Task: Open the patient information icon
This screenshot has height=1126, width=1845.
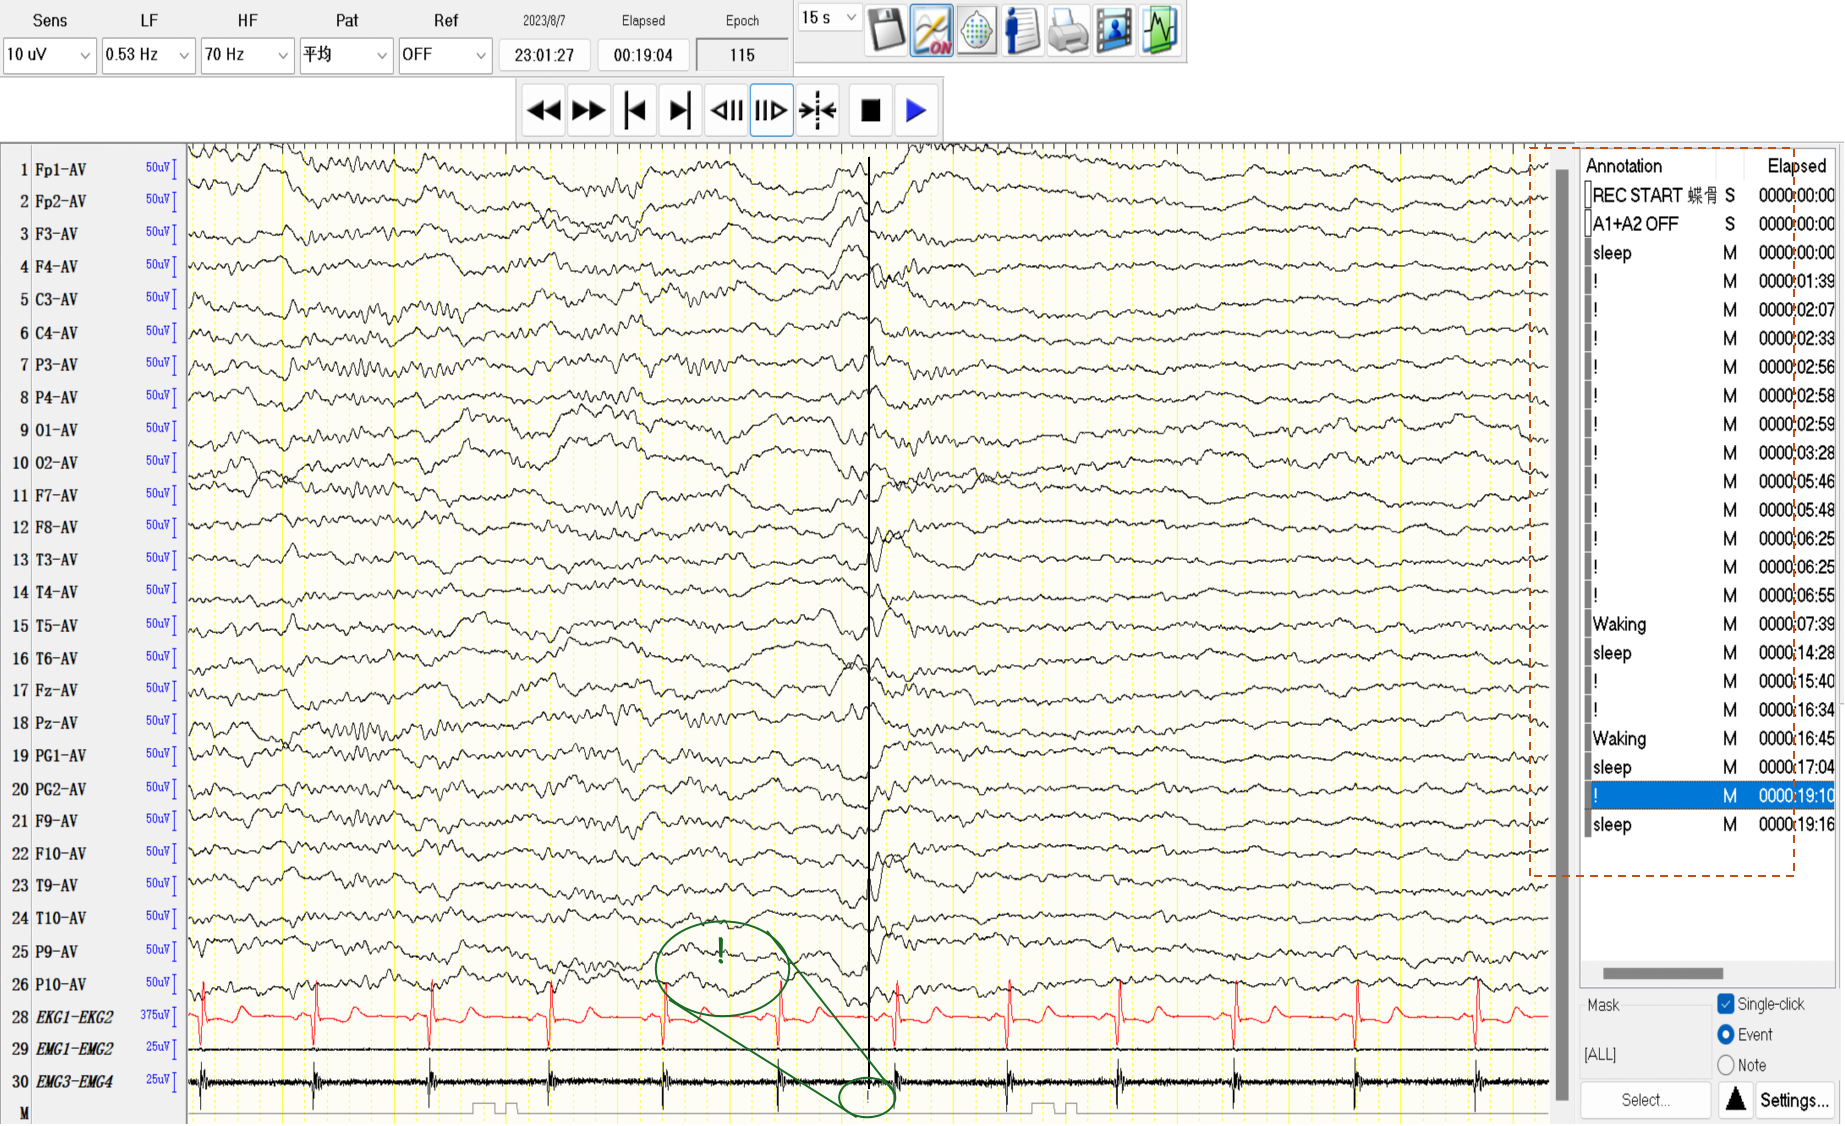Action: (x=1022, y=30)
